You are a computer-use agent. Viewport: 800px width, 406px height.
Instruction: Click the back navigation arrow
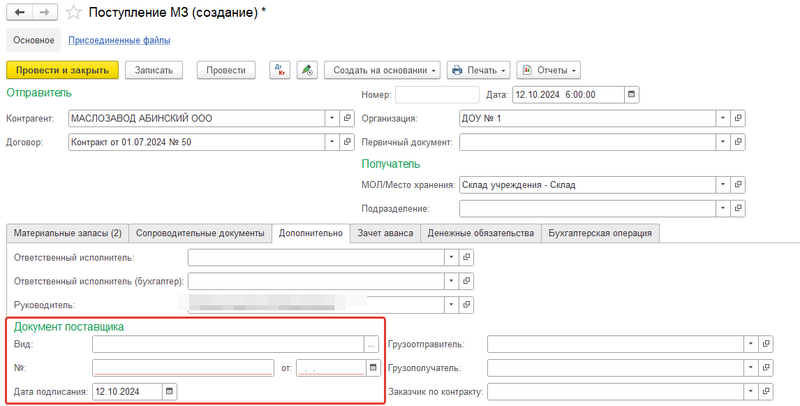pyautogui.click(x=19, y=12)
